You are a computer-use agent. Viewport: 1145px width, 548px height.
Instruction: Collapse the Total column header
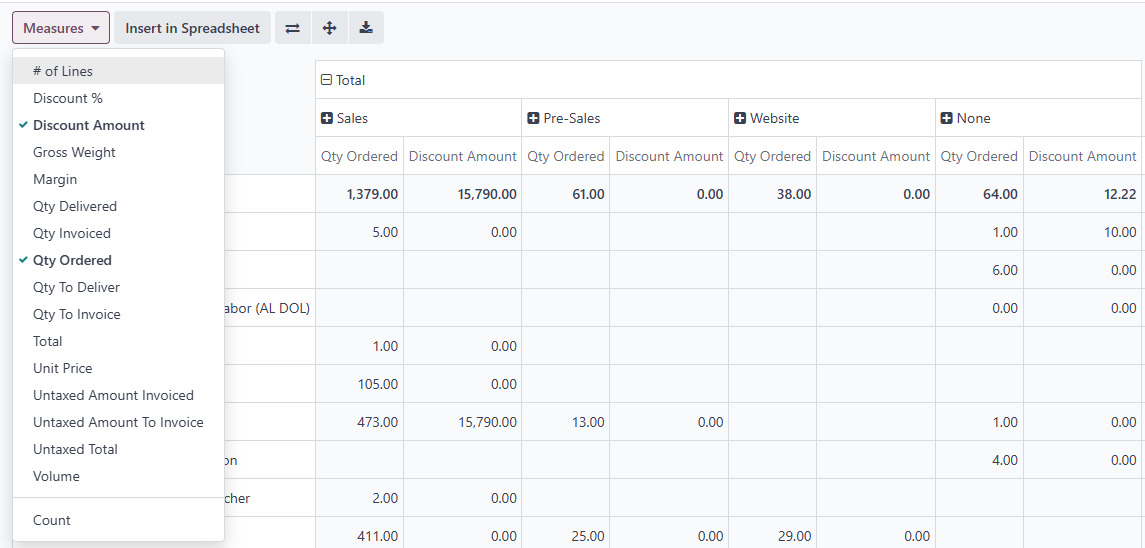pos(343,80)
